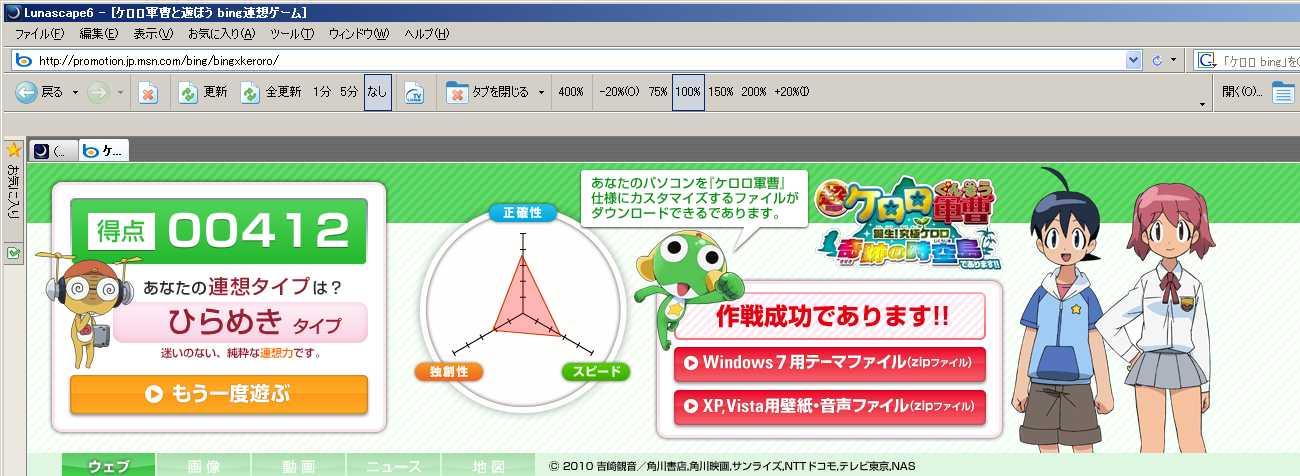
Task: Click the -20%(O) zoom out button
Action: (619, 92)
